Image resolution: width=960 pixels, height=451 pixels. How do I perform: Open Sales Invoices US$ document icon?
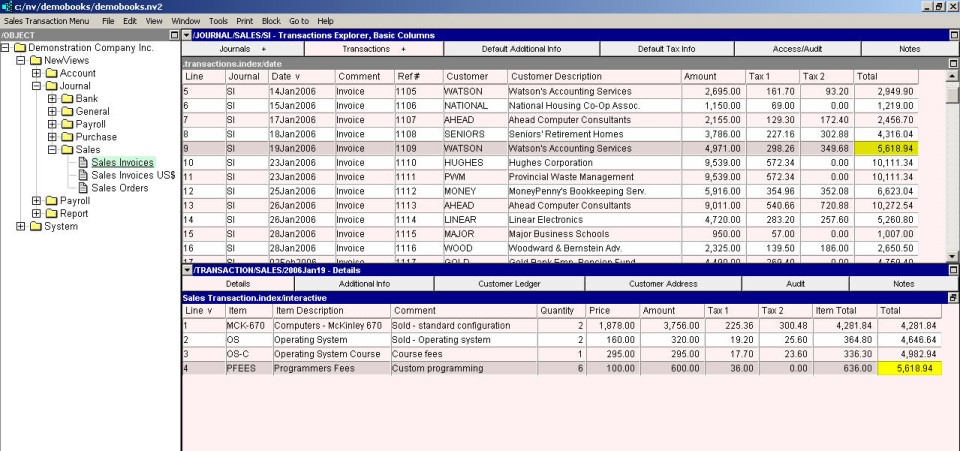pyautogui.click(x=83, y=175)
